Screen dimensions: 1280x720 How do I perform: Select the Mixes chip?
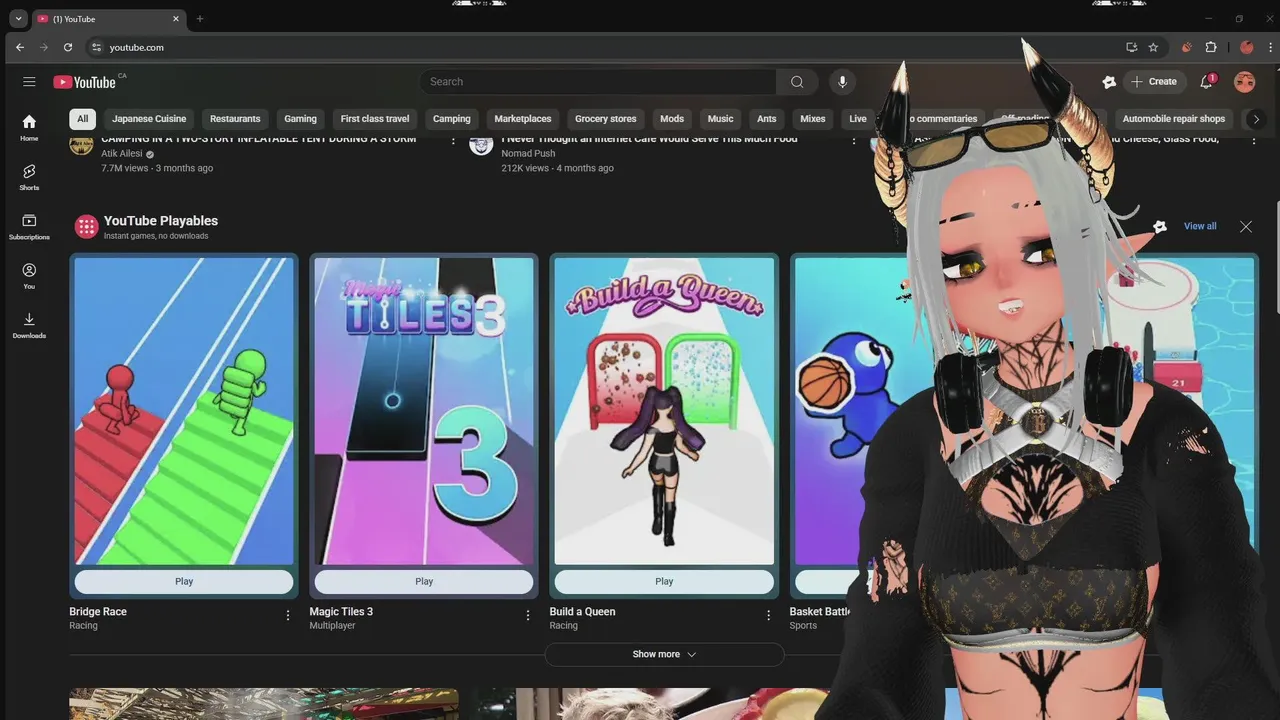click(813, 118)
